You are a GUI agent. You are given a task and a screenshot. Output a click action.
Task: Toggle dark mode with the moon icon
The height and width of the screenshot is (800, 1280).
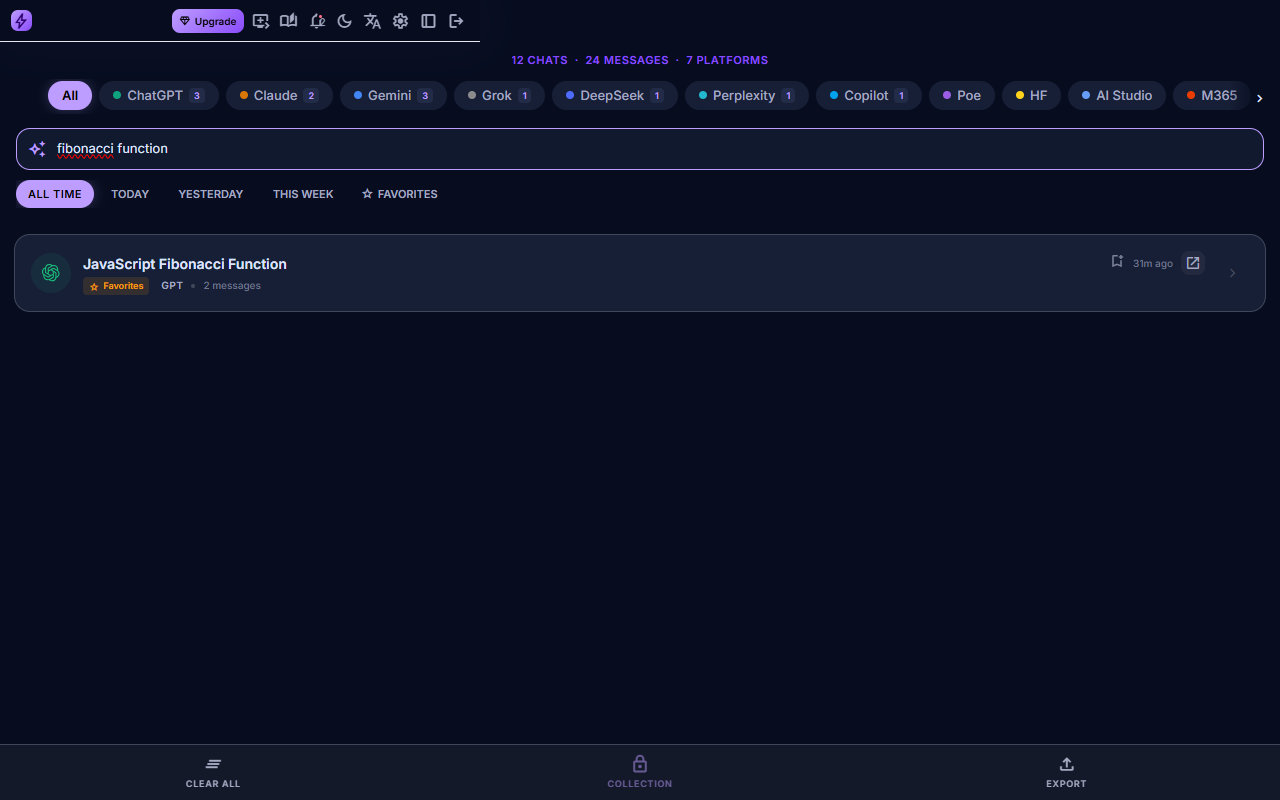click(x=345, y=21)
